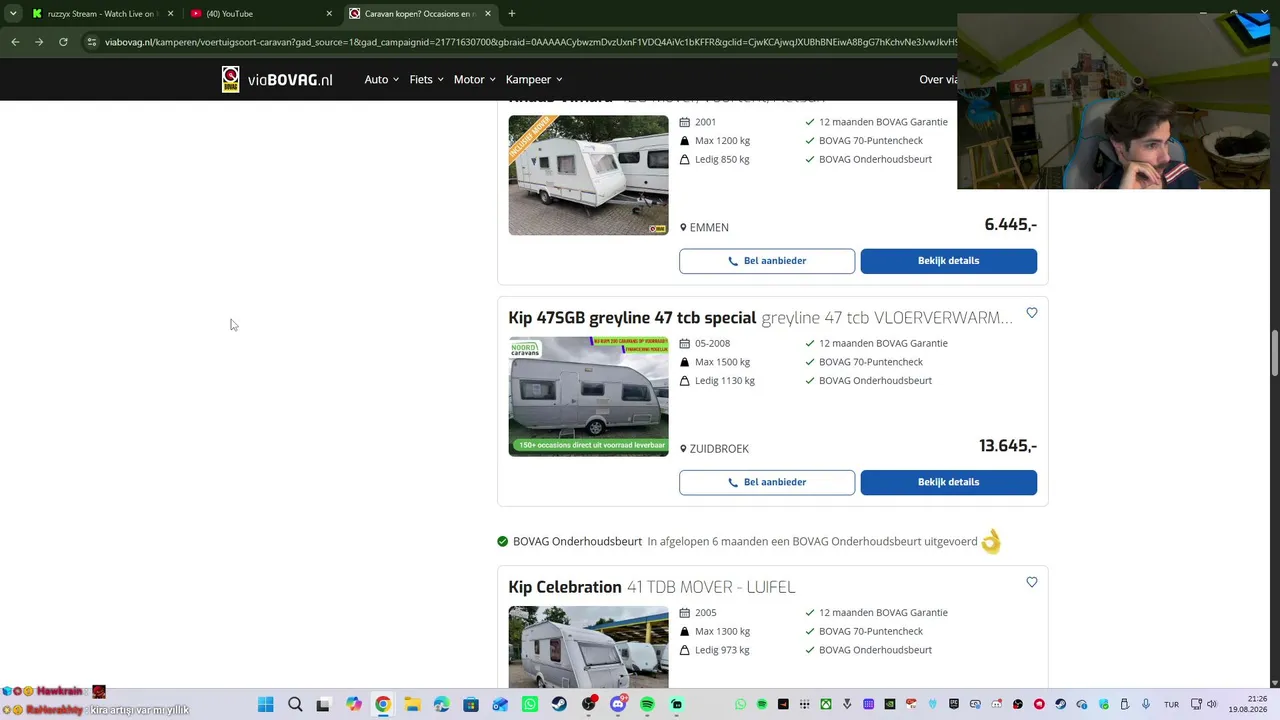Open the Emmen caravan photo

pos(588,175)
